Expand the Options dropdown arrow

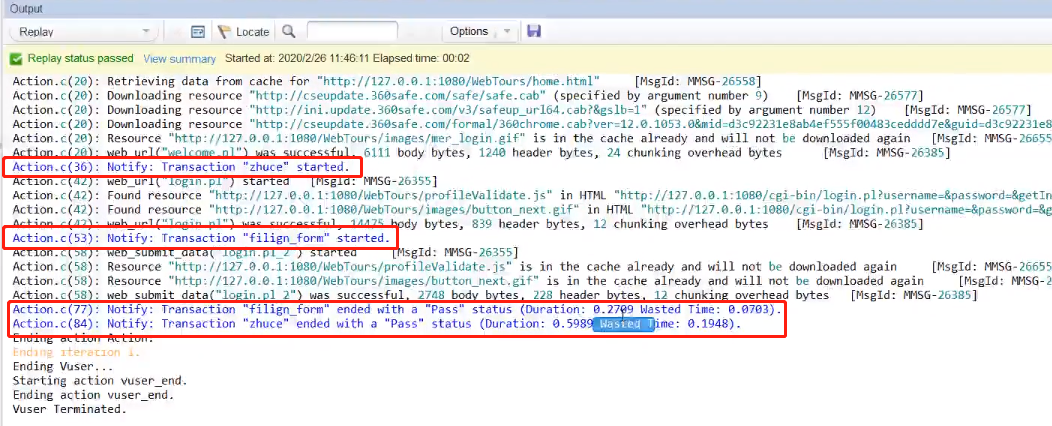[x=507, y=32]
